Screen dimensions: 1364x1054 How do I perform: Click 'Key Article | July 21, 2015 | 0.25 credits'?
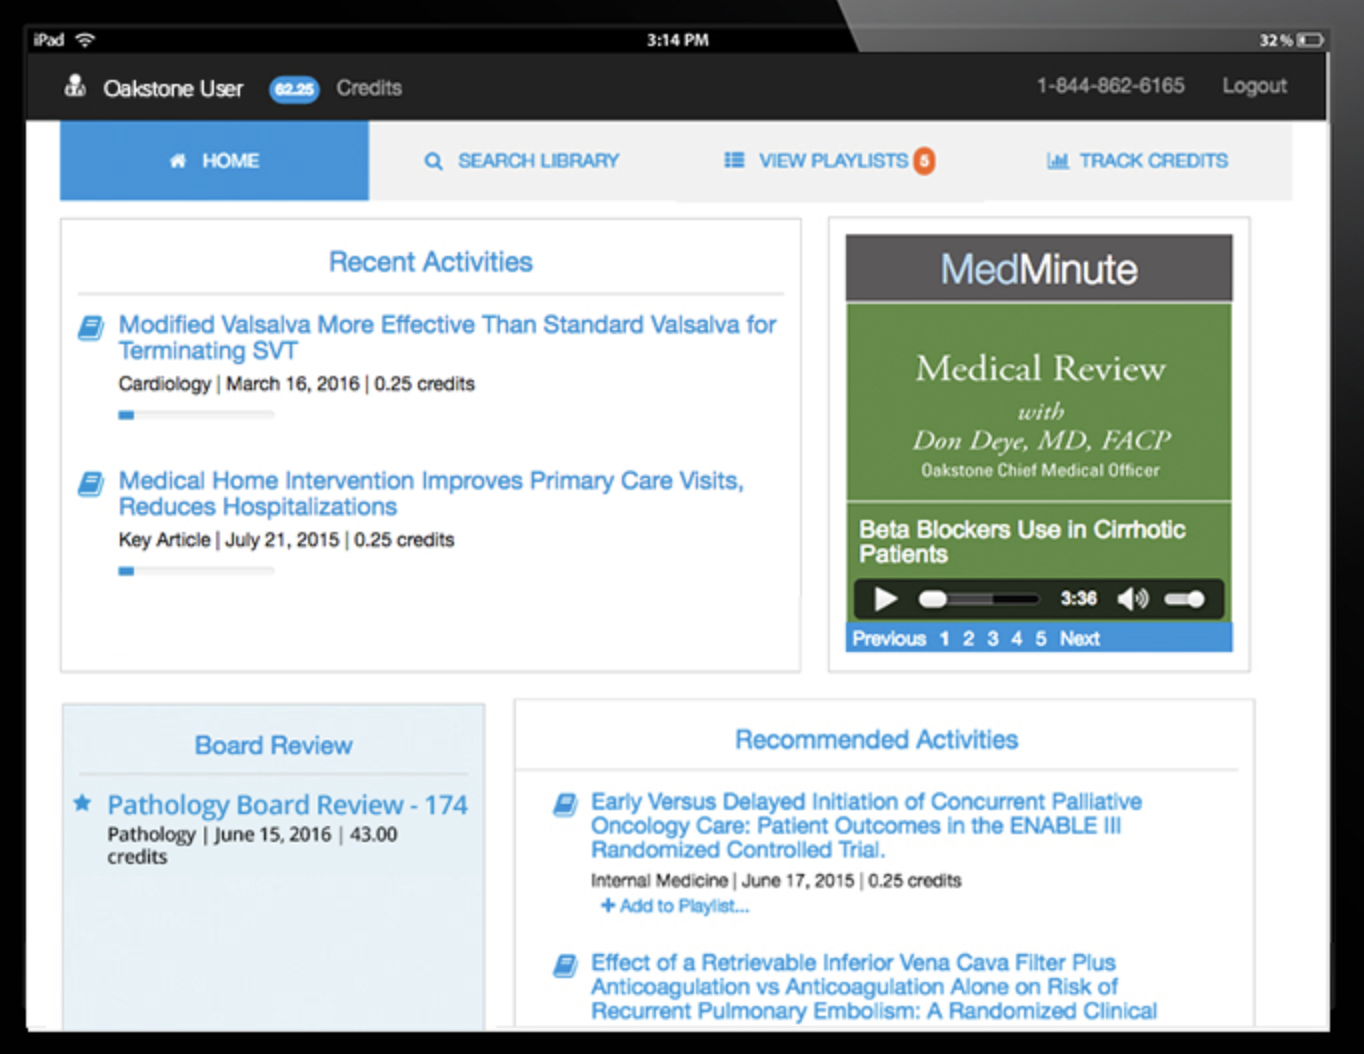pos(286,540)
